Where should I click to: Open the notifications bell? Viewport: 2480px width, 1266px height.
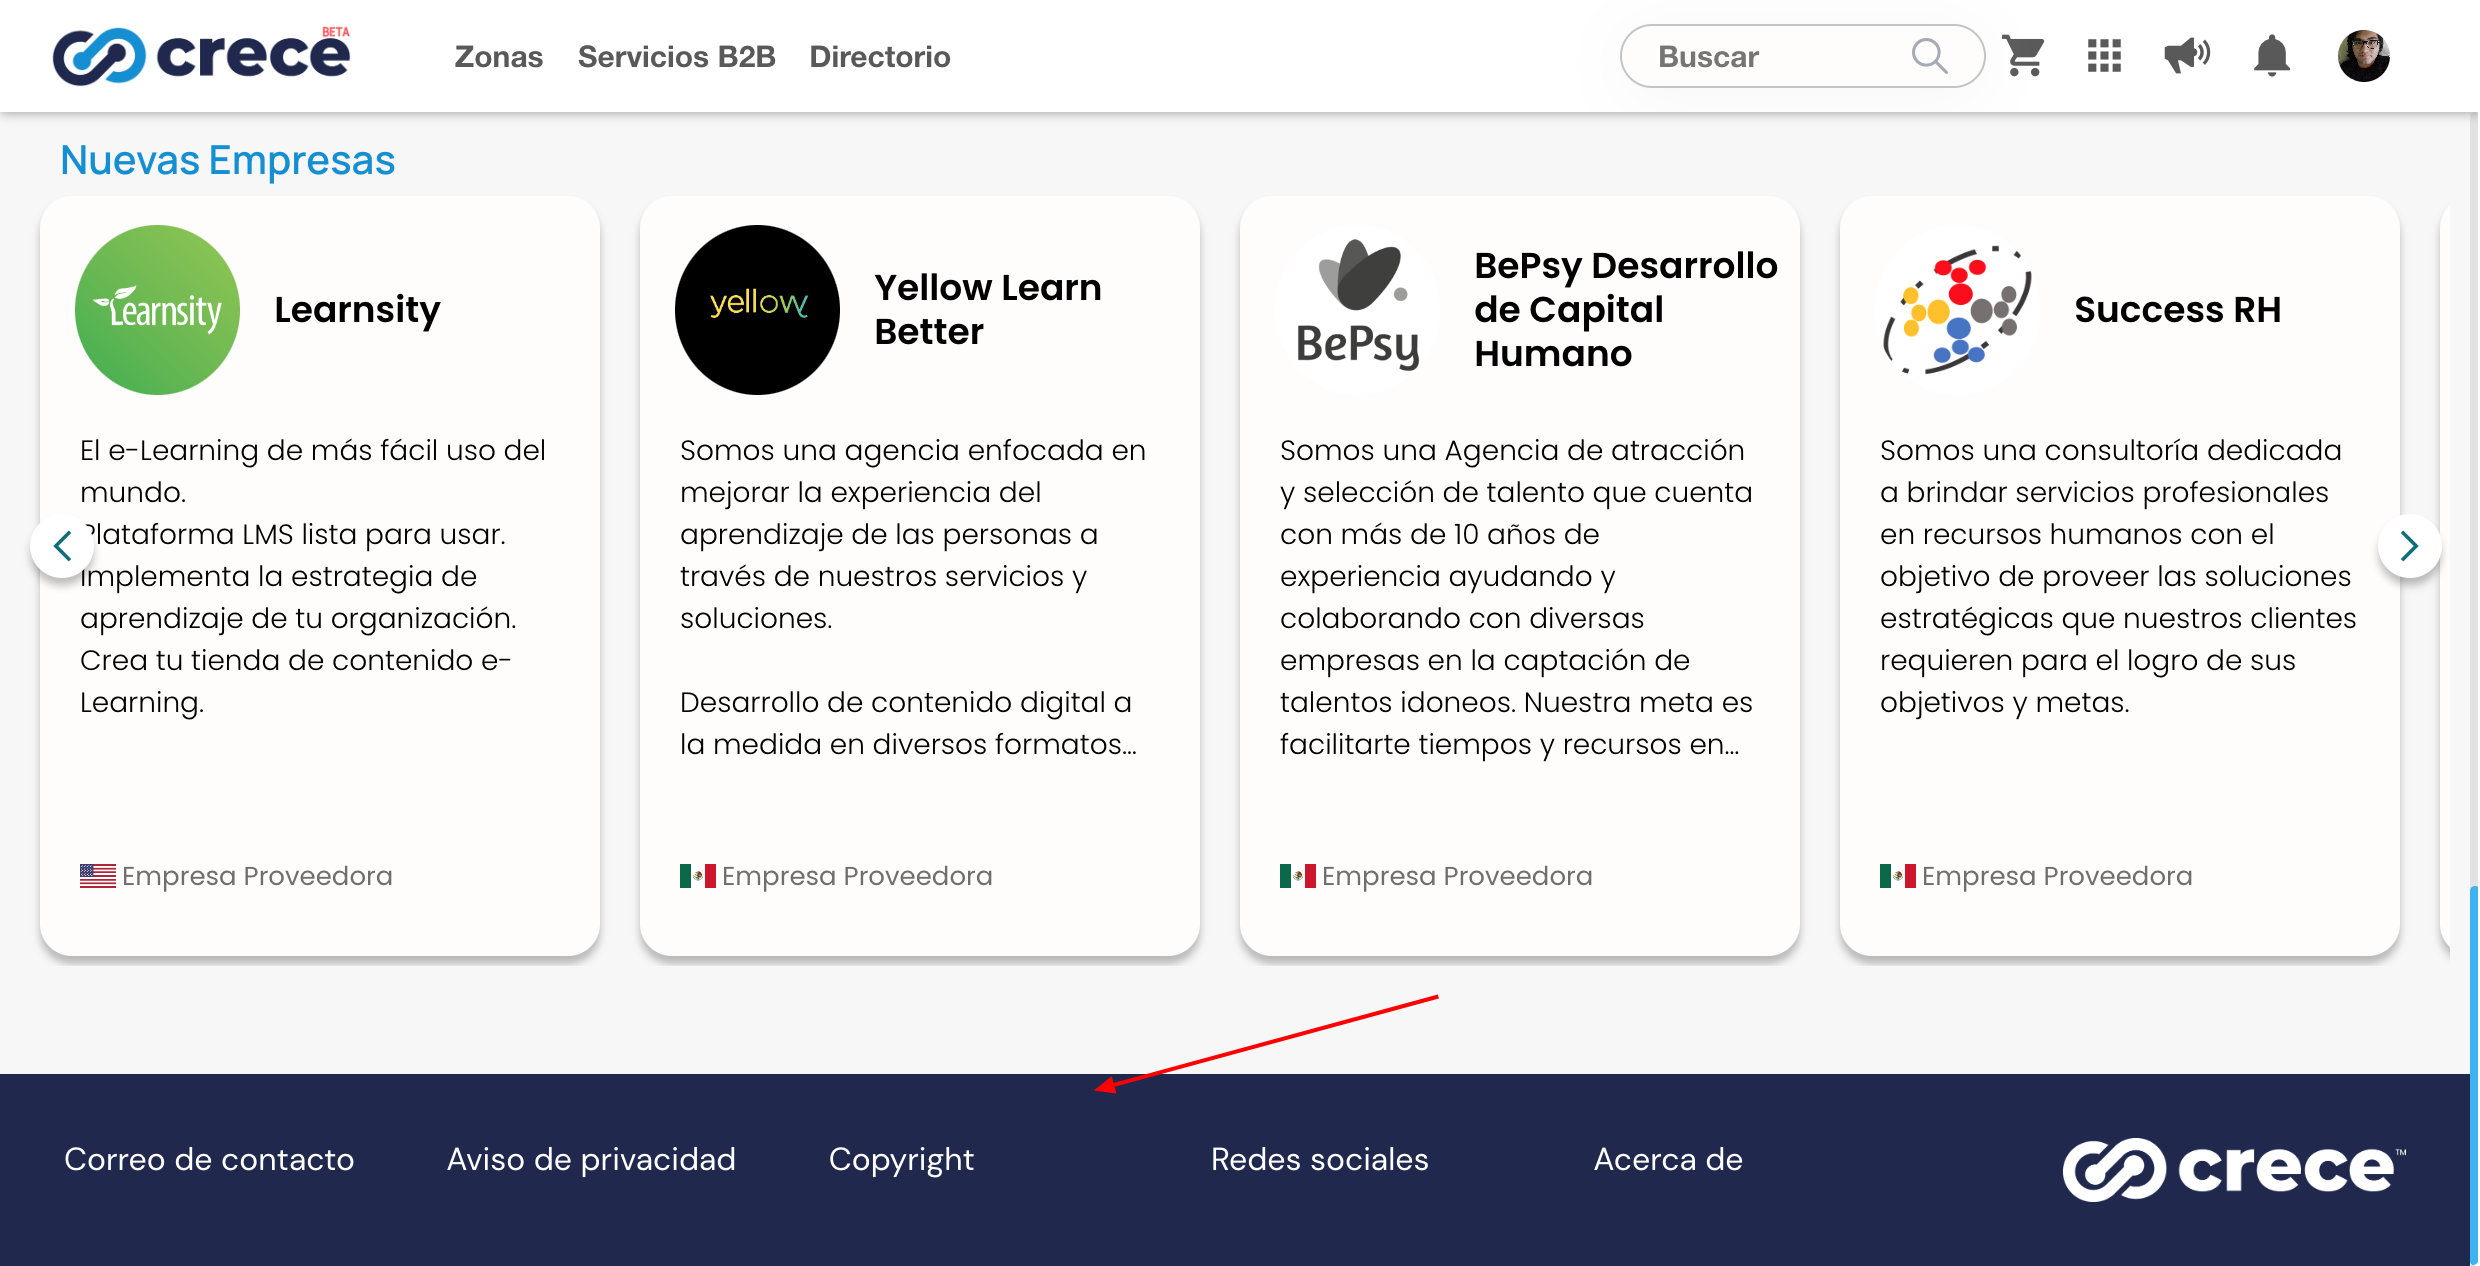pos(2271,56)
